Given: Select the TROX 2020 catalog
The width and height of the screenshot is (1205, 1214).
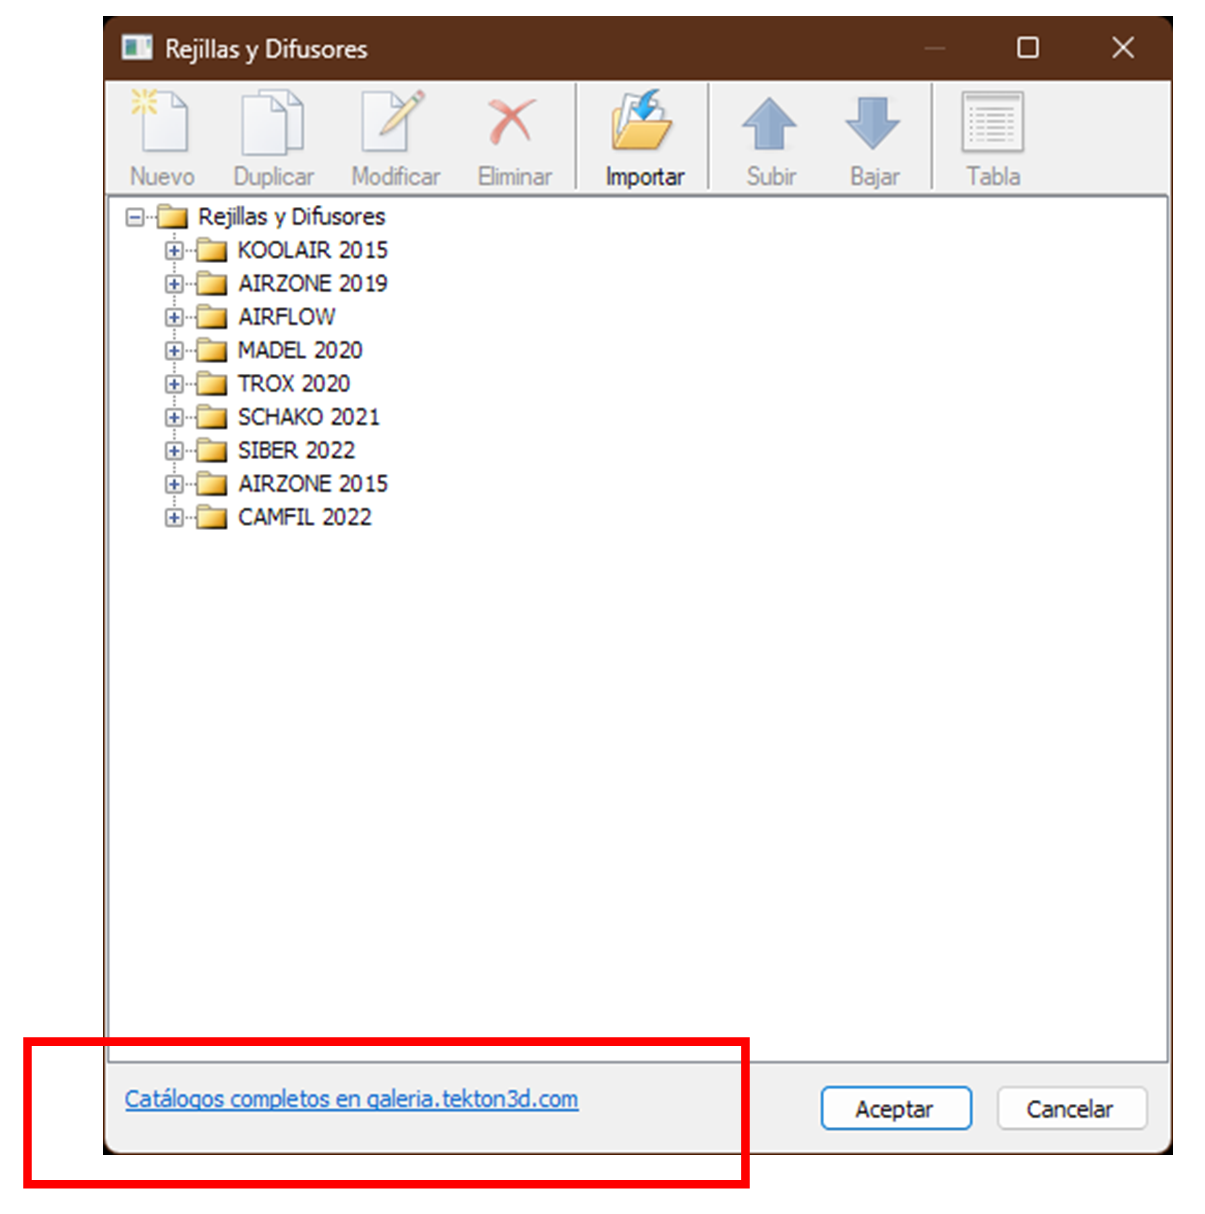Looking at the screenshot, I should click(x=294, y=383).
